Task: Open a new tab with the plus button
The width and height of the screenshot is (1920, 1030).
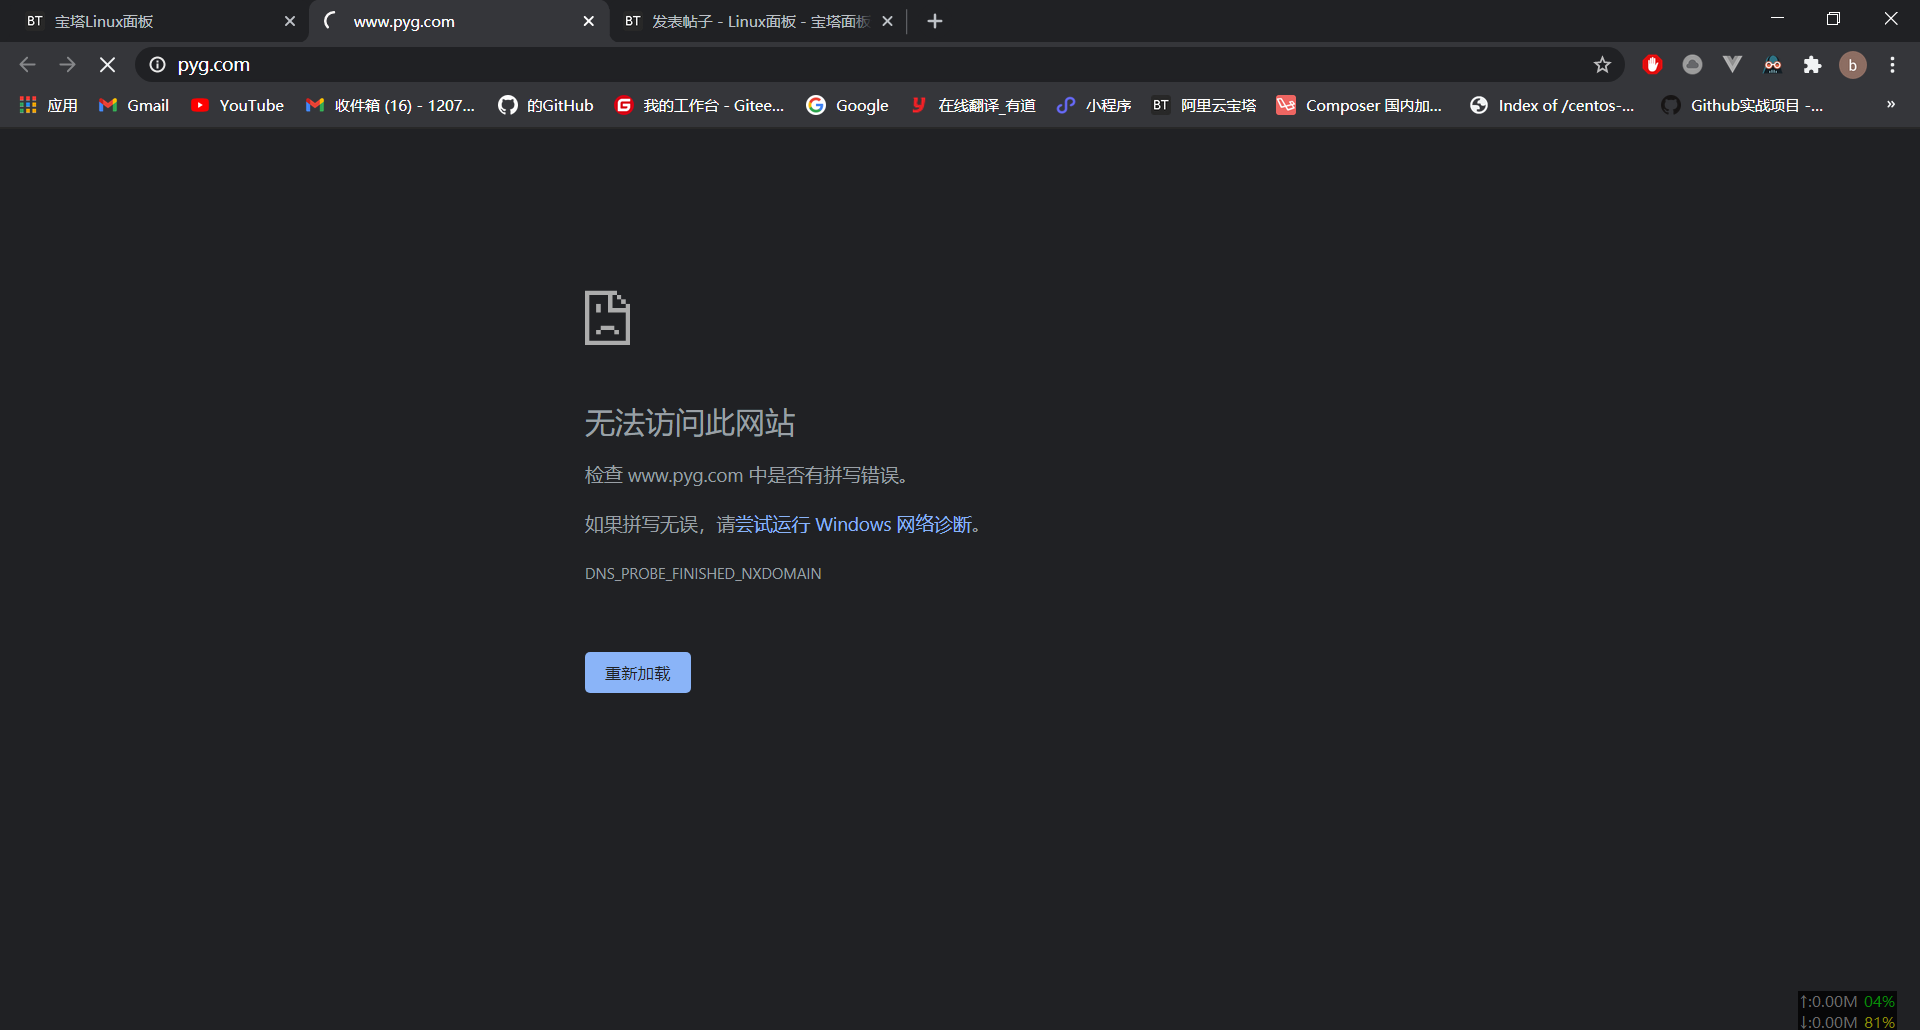Action: click(x=935, y=21)
